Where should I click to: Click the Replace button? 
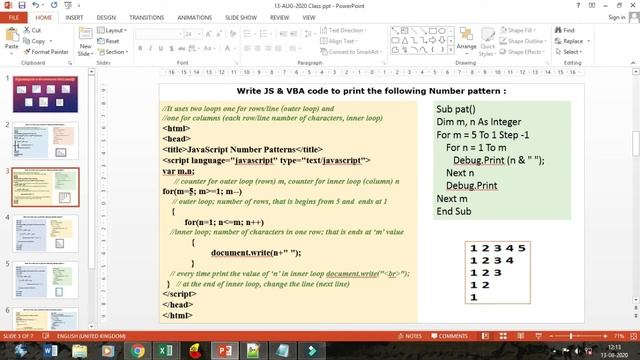coord(572,41)
